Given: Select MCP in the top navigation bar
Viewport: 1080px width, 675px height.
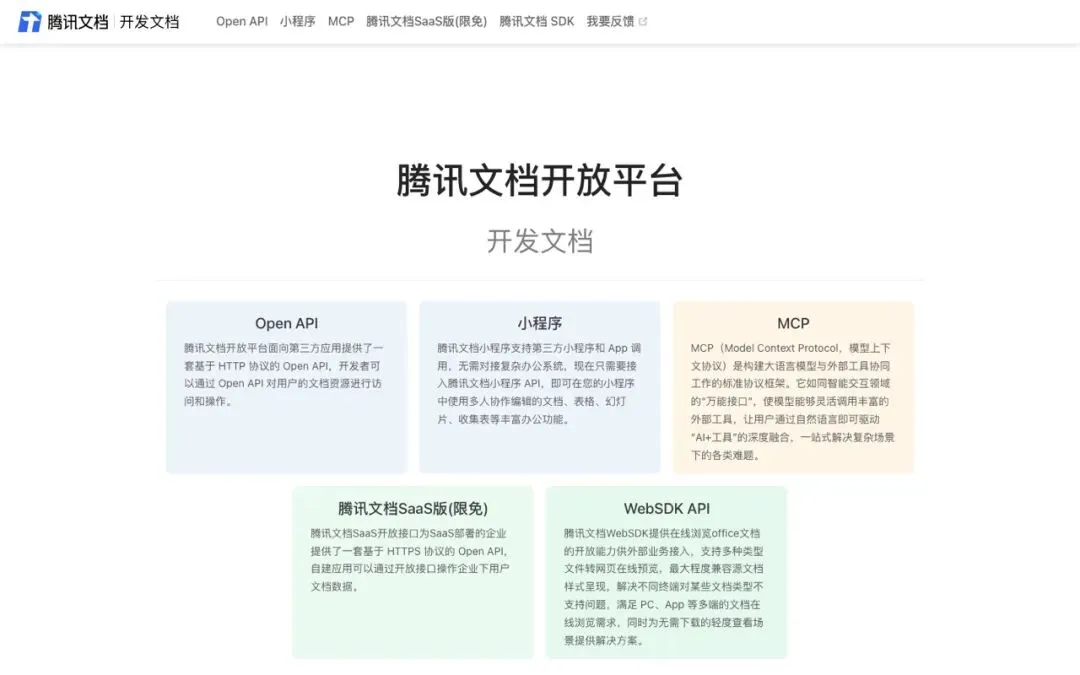Looking at the screenshot, I should pyautogui.click(x=341, y=21).
